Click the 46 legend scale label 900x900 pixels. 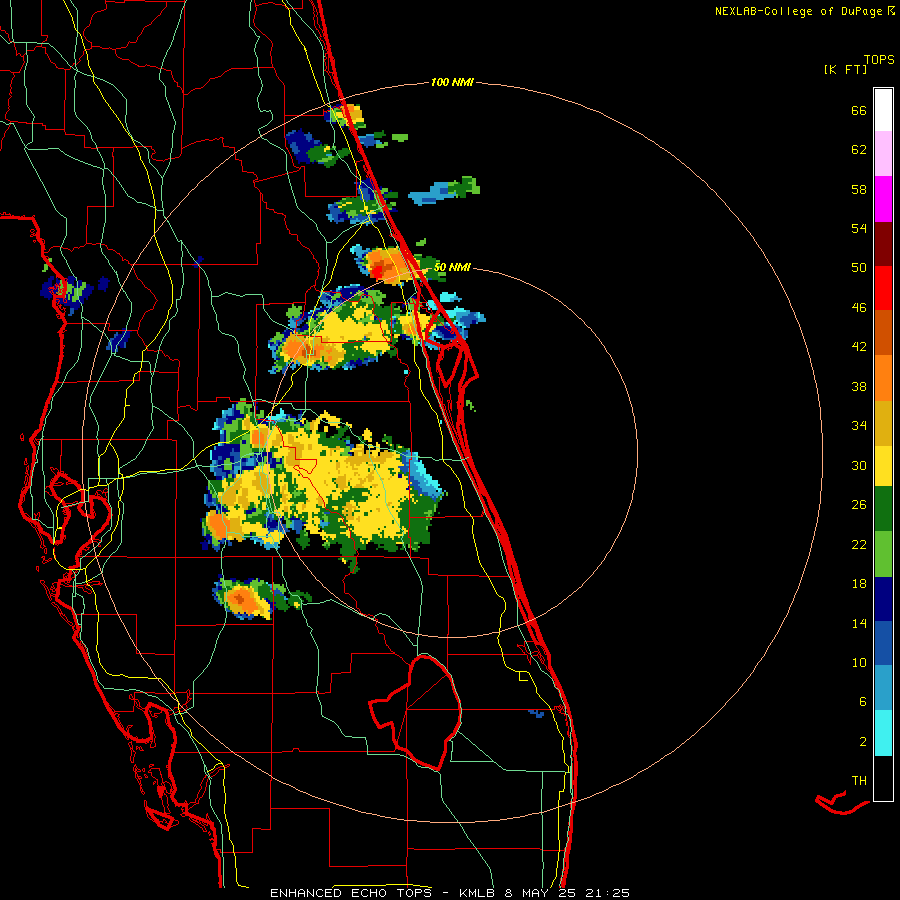point(859,308)
